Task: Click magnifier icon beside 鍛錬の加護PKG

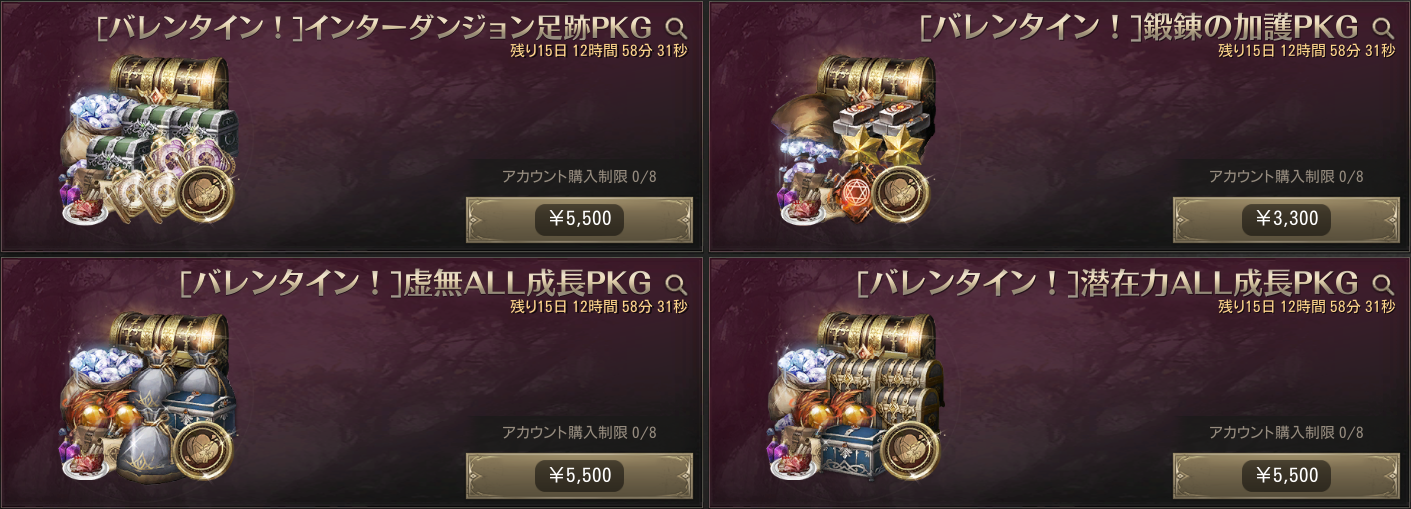Action: [1383, 27]
